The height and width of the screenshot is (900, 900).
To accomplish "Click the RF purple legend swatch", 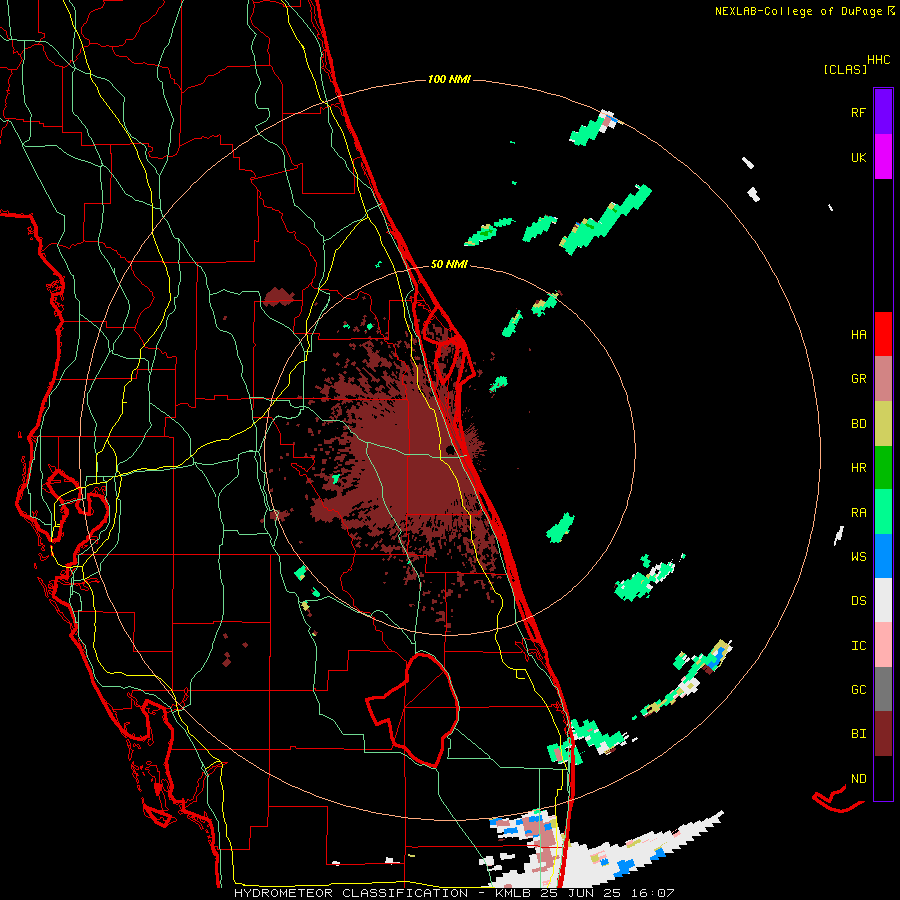I will pos(883,112).
